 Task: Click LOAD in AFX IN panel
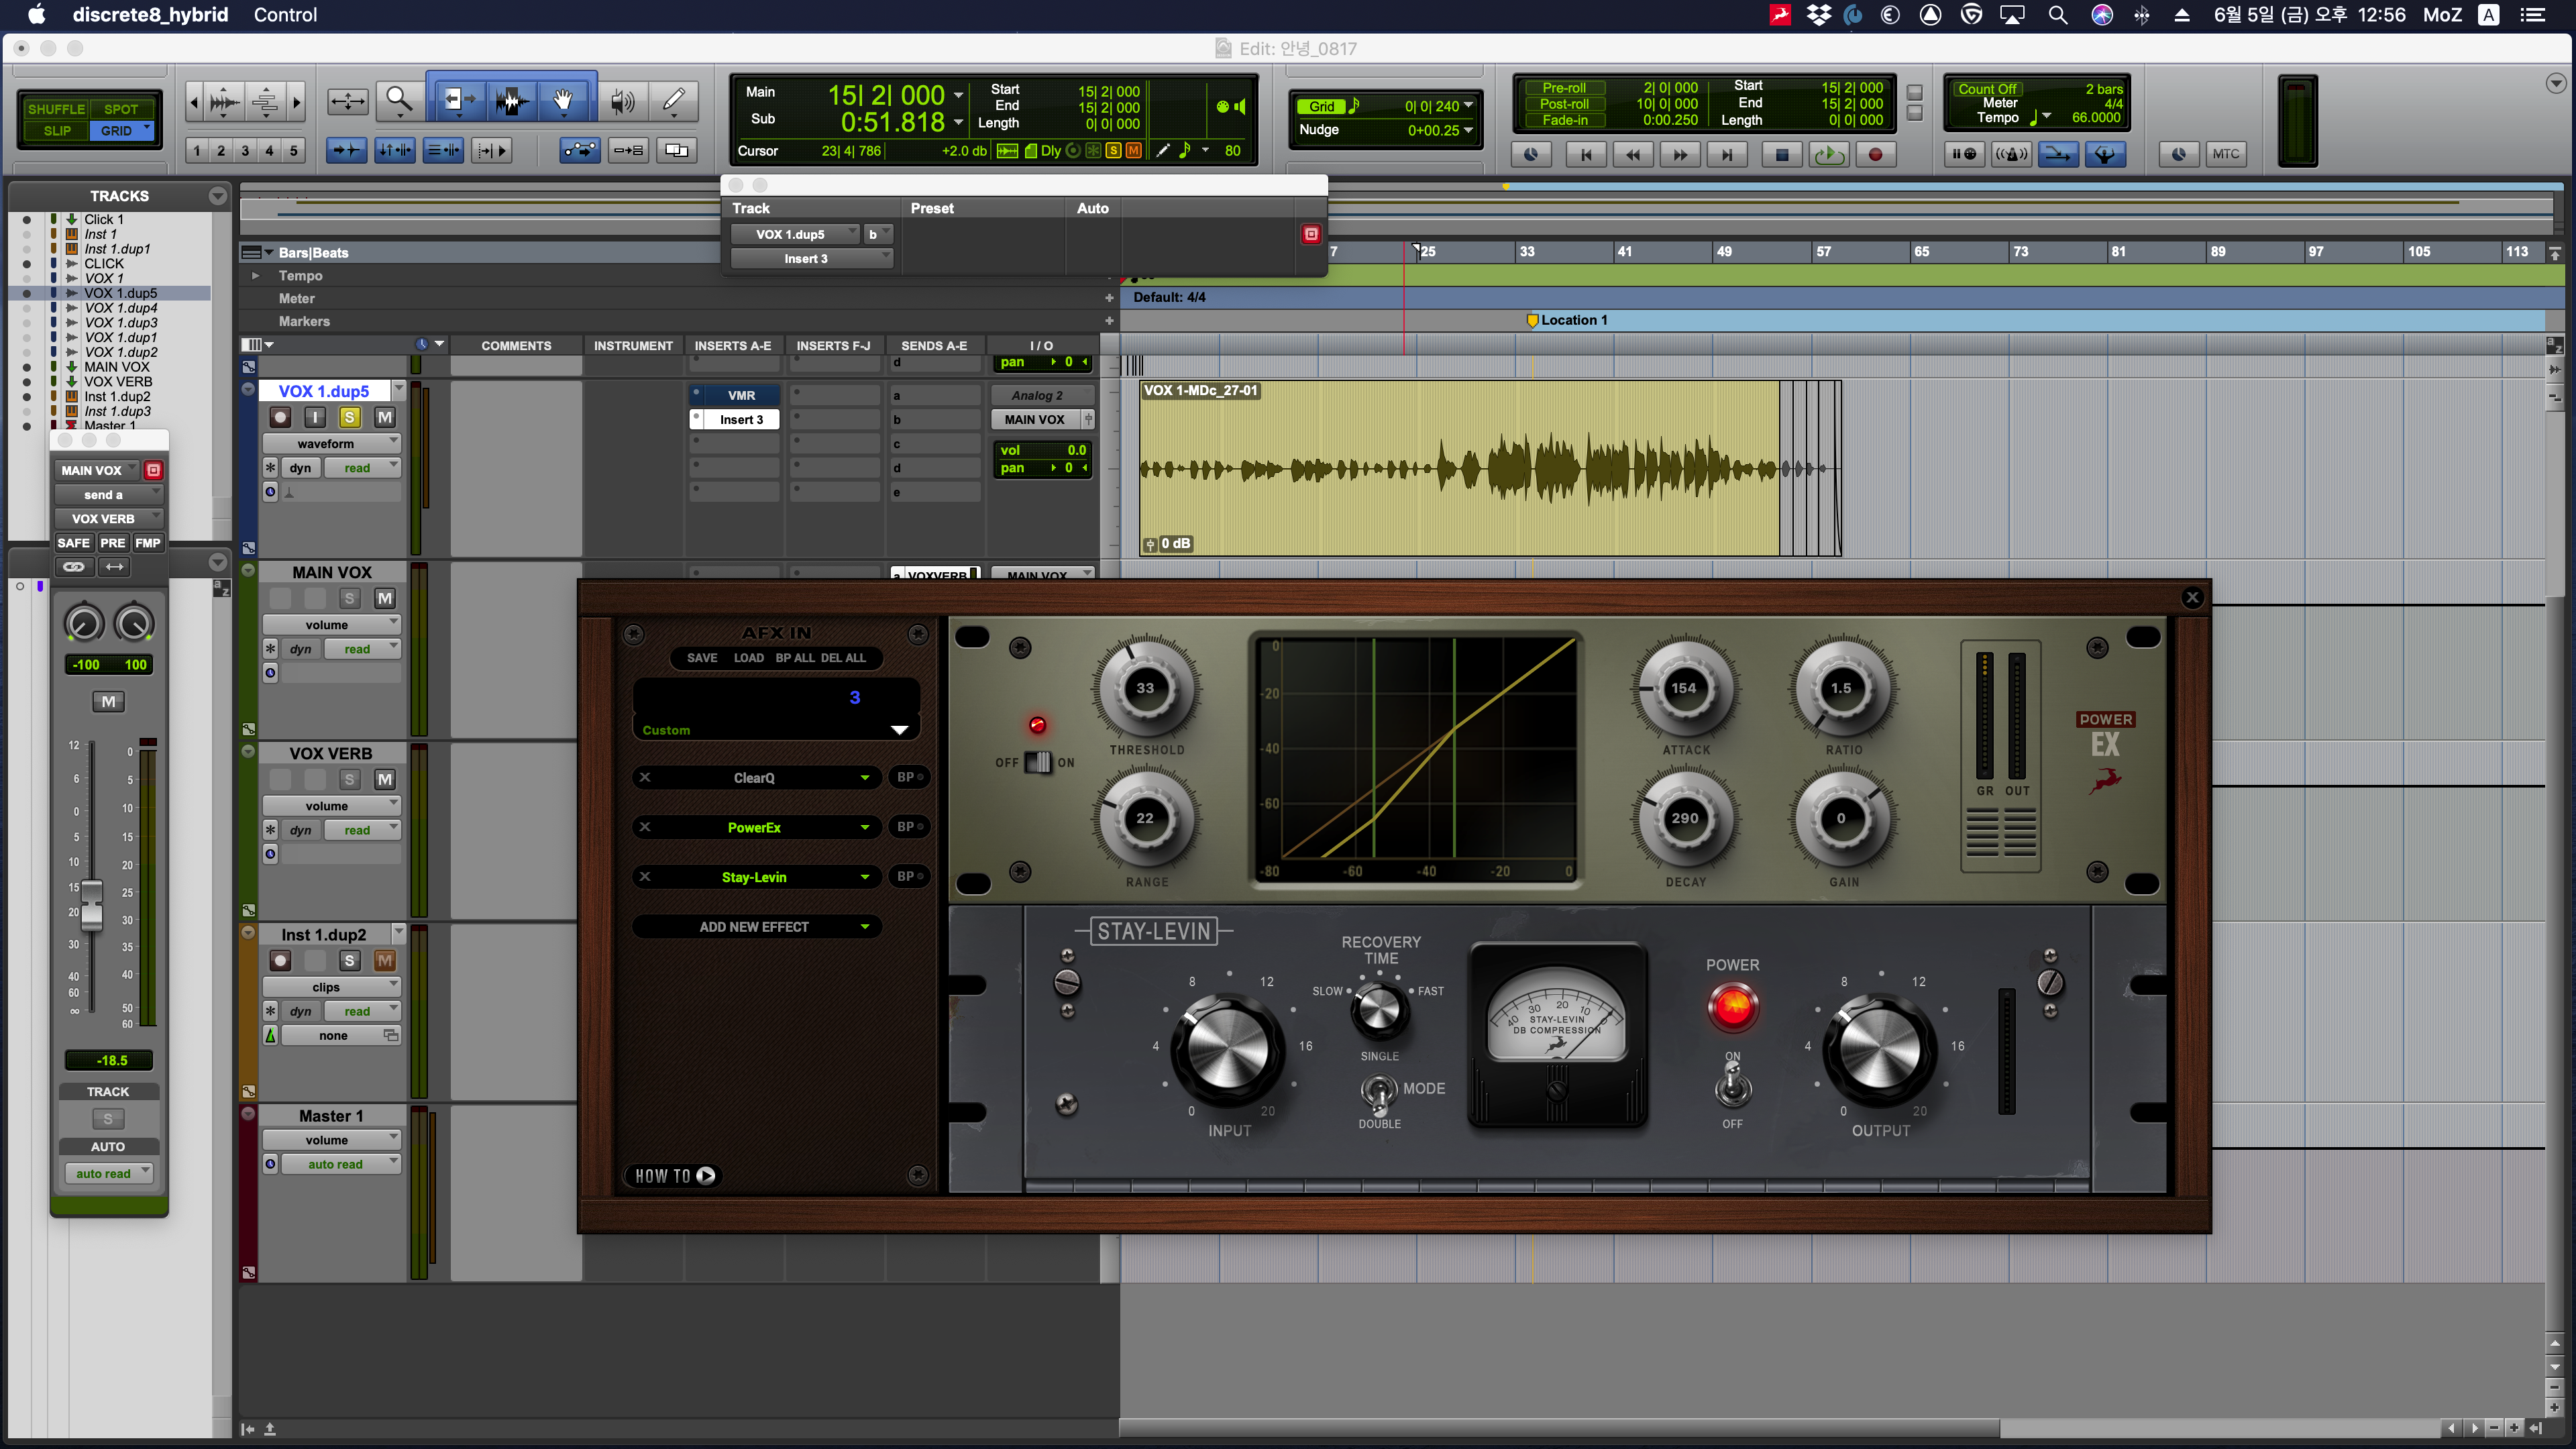coord(748,657)
